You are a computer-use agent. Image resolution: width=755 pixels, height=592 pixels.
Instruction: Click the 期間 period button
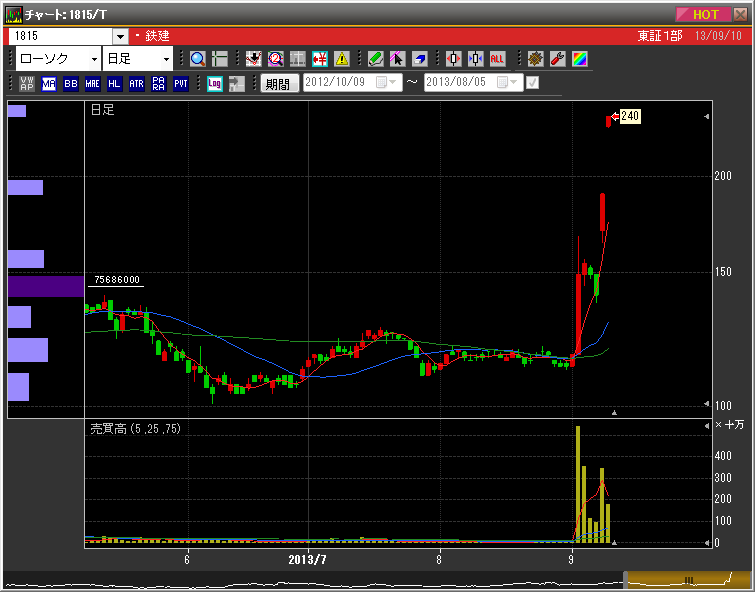coord(277,84)
